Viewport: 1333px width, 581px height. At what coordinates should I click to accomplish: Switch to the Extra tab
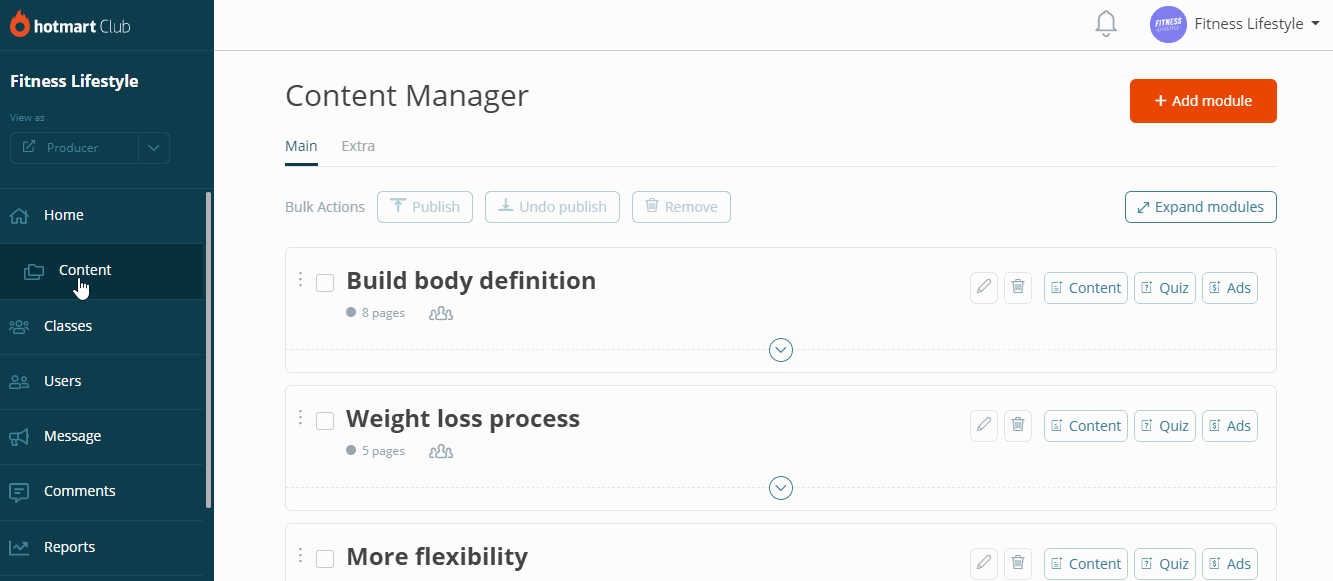358,146
